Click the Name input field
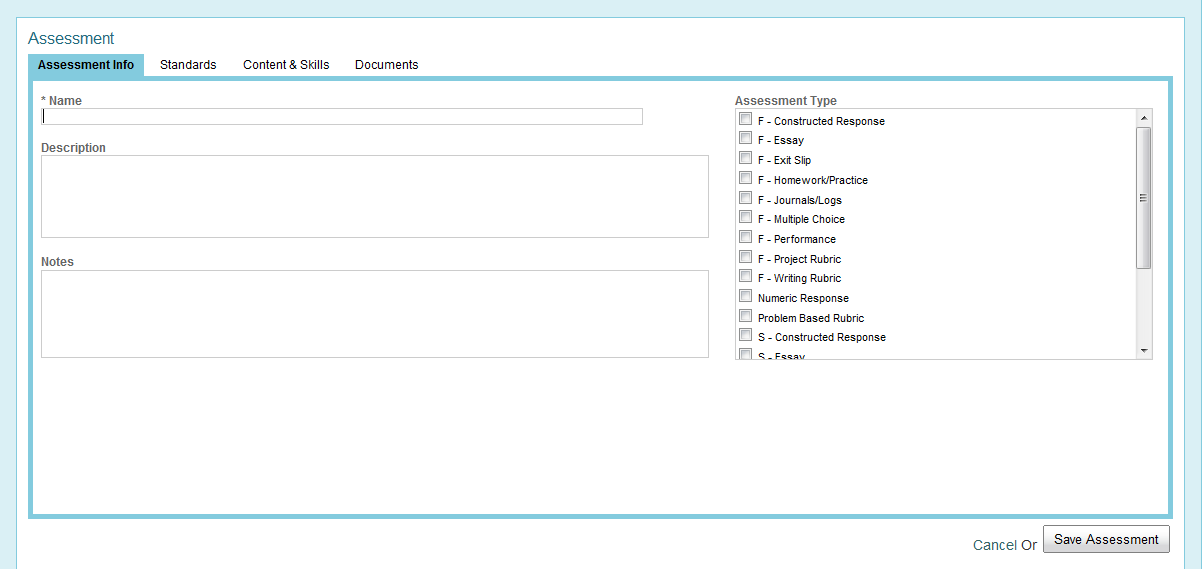1202x569 pixels. coord(341,117)
